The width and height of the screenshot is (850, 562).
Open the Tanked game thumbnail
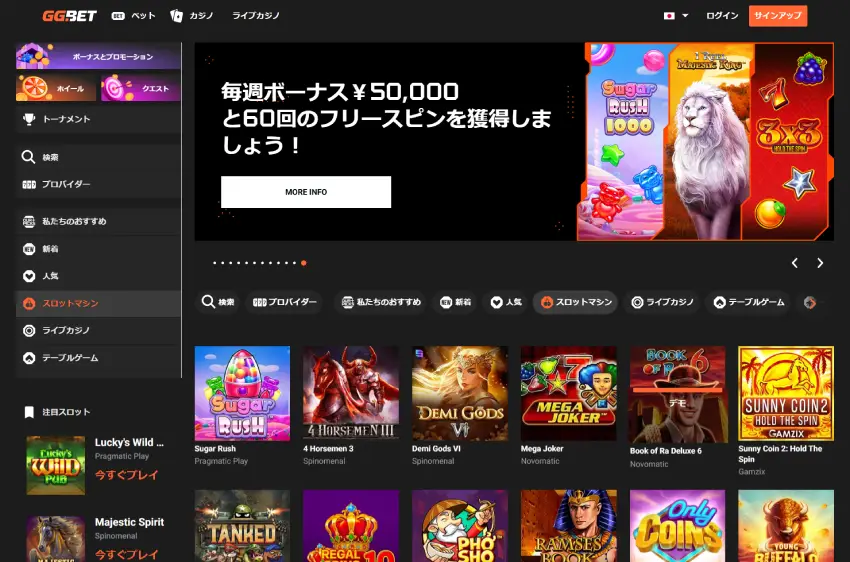242,526
